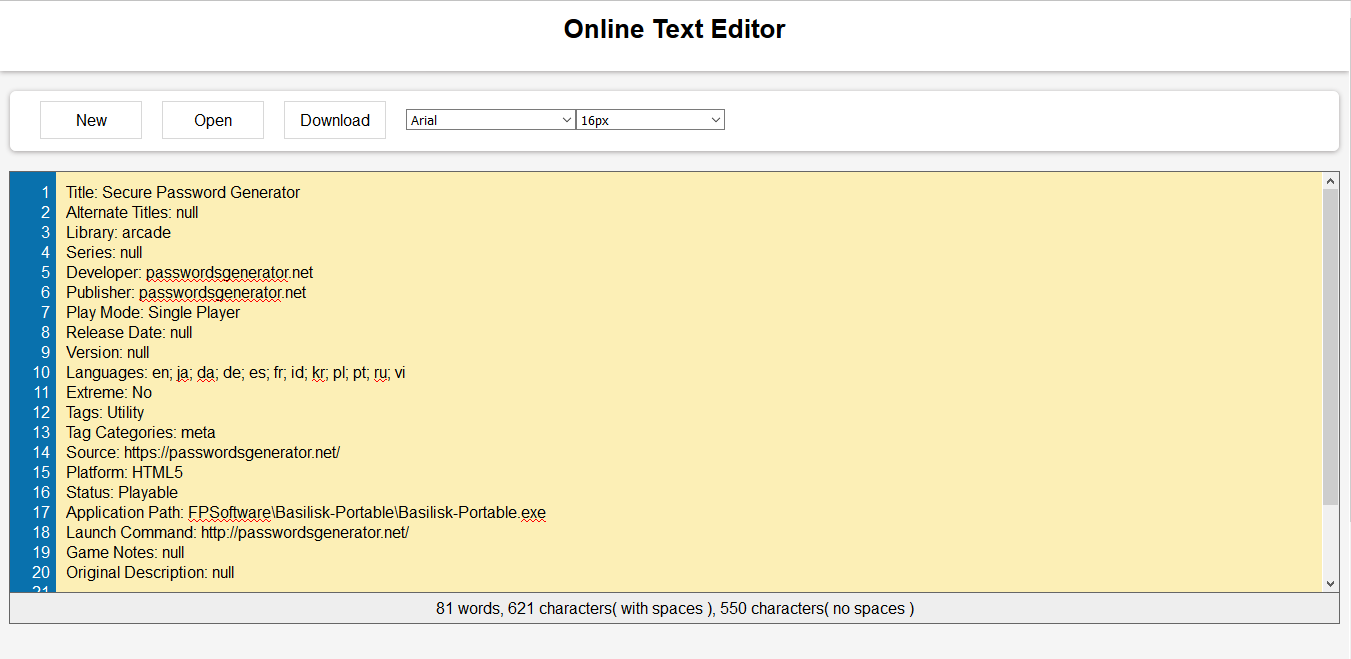The image size is (1351, 659).
Task: Click the line 'Title: Secure Password Generator'
Action: tap(183, 192)
